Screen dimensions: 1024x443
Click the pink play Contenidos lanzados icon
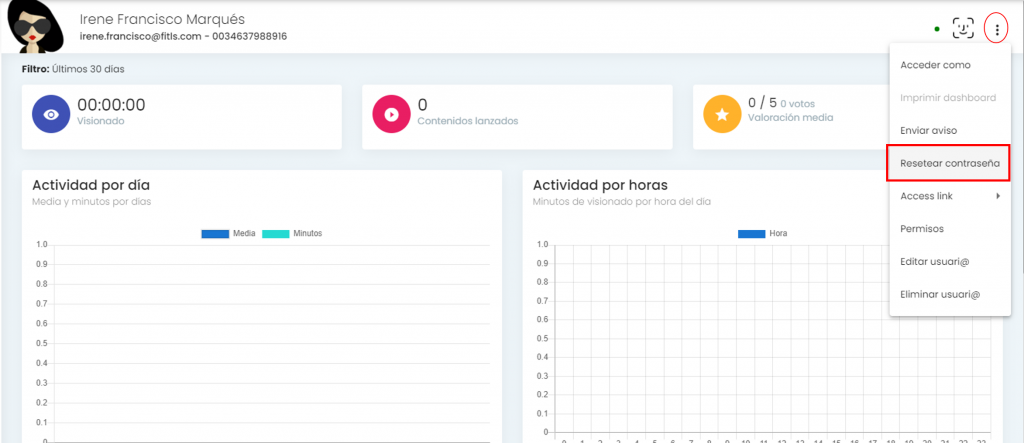[391, 114]
